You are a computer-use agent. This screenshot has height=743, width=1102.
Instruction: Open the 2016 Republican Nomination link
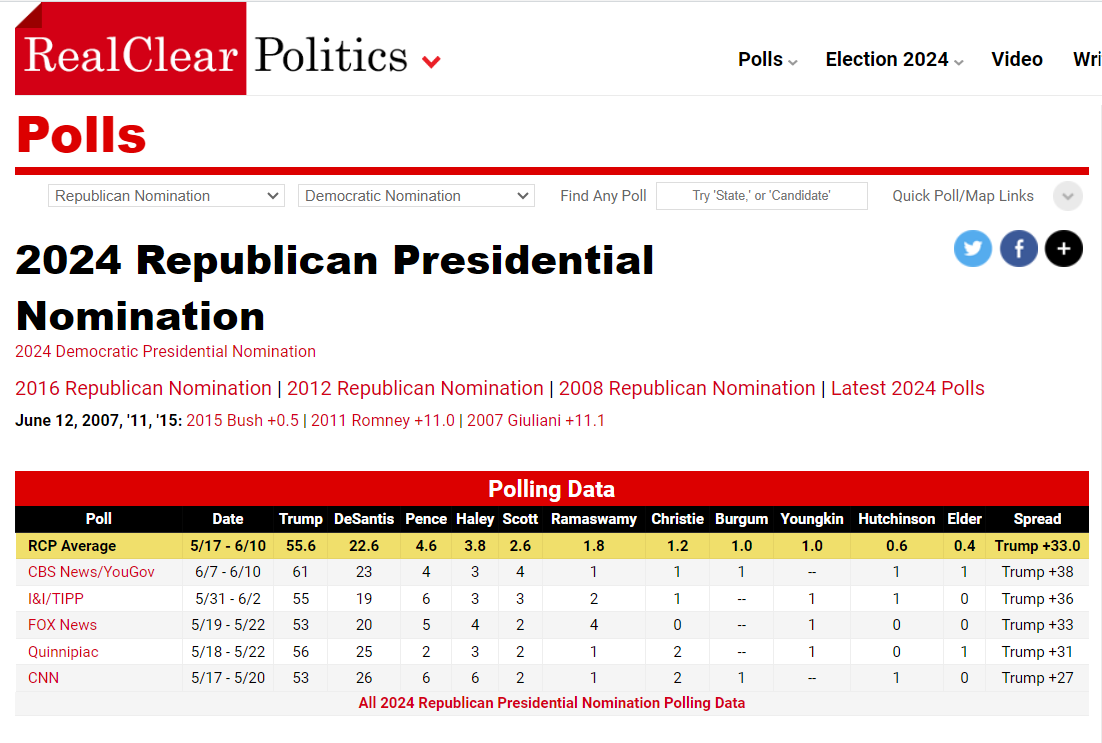pyautogui.click(x=143, y=388)
